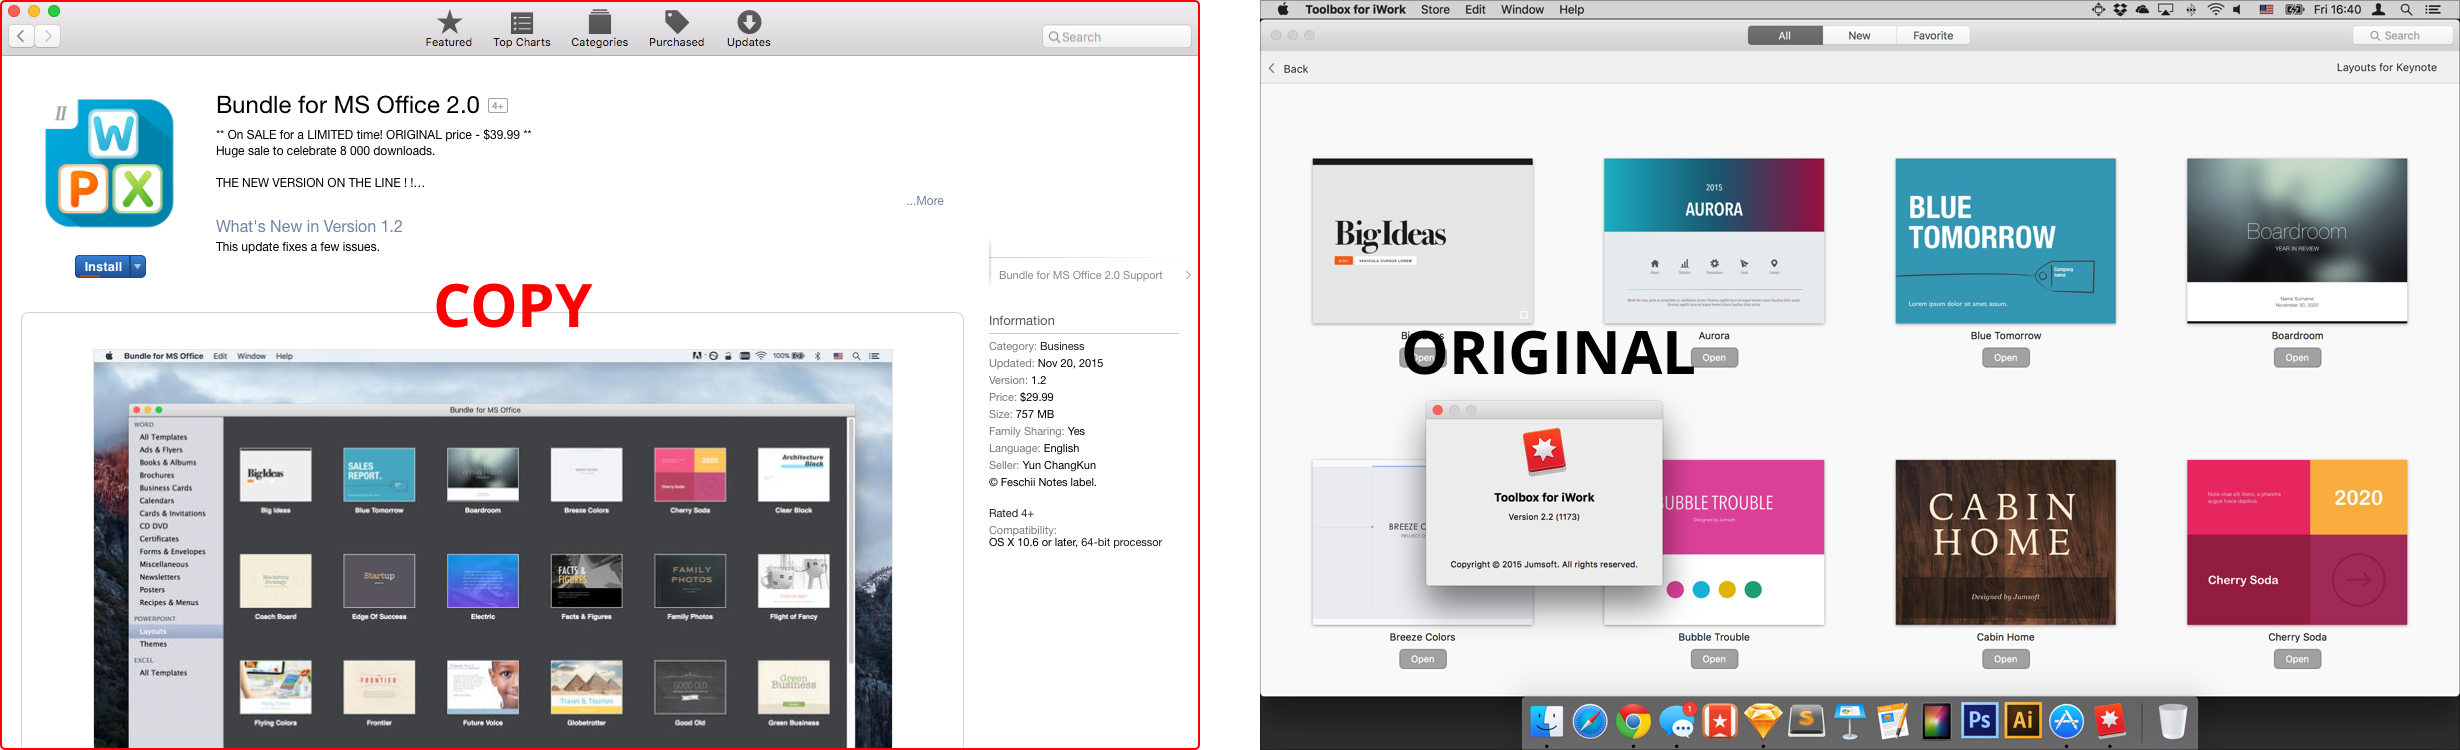Select the Cabin Home thumbnail
Viewport: 2460px width, 750px height.
coord(2005,542)
